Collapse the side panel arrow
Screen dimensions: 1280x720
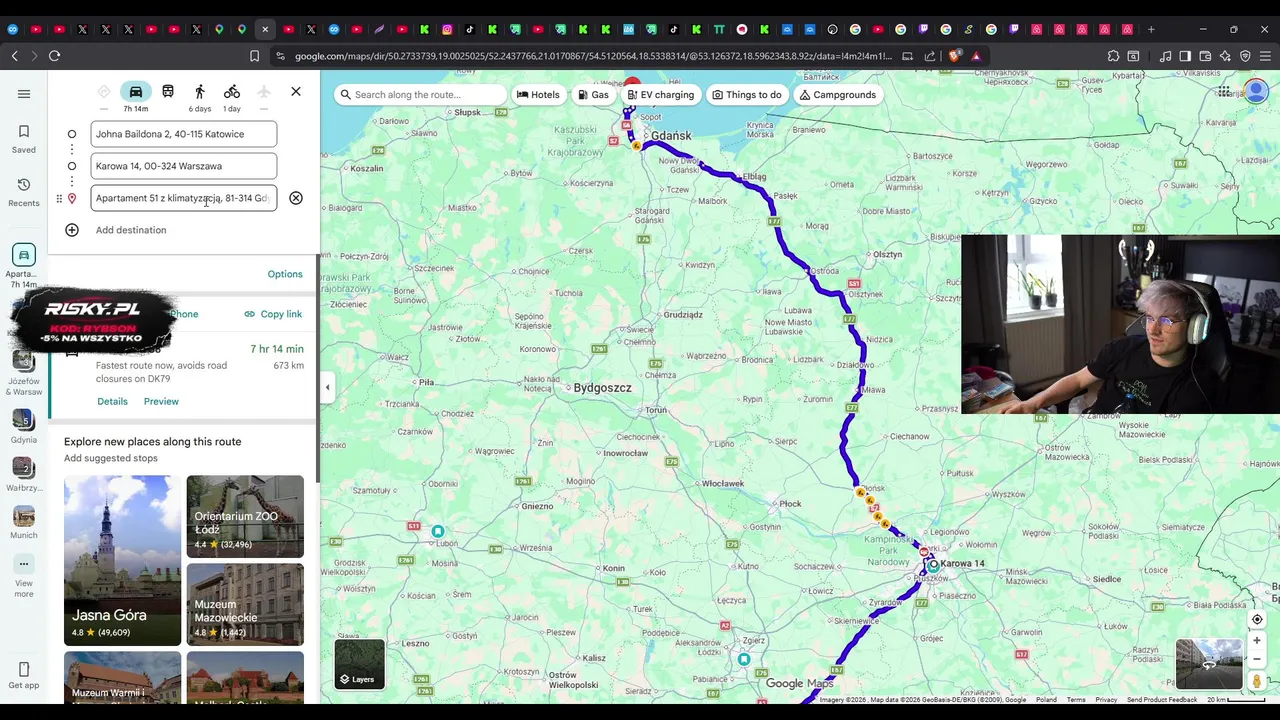click(x=327, y=387)
